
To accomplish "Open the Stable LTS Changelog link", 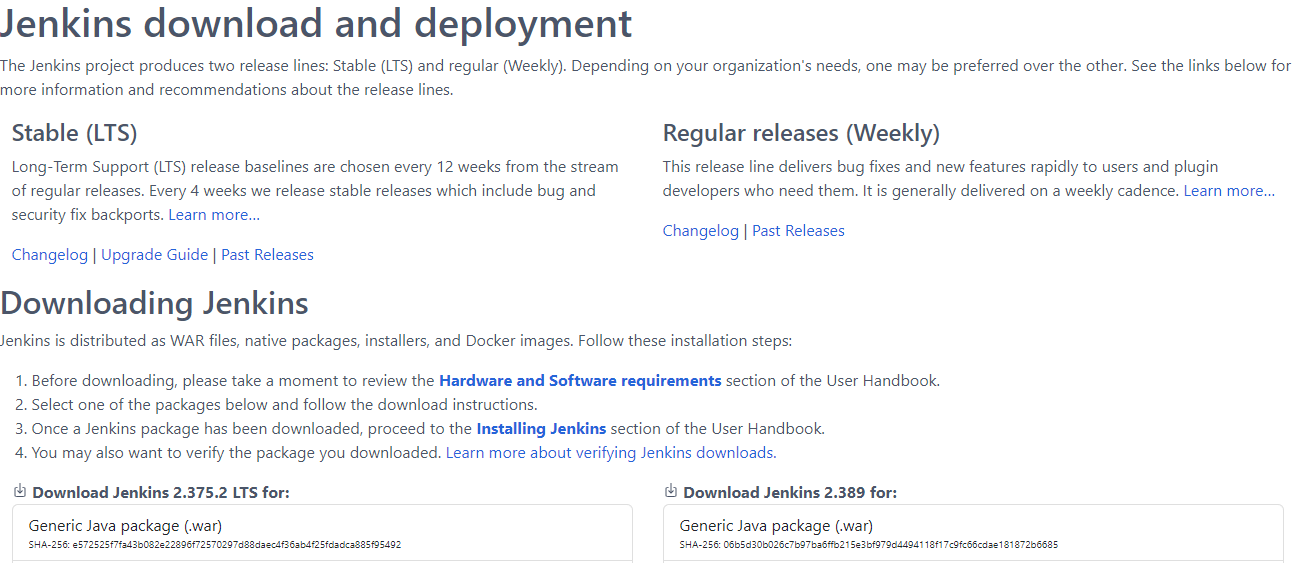I will (x=50, y=255).
